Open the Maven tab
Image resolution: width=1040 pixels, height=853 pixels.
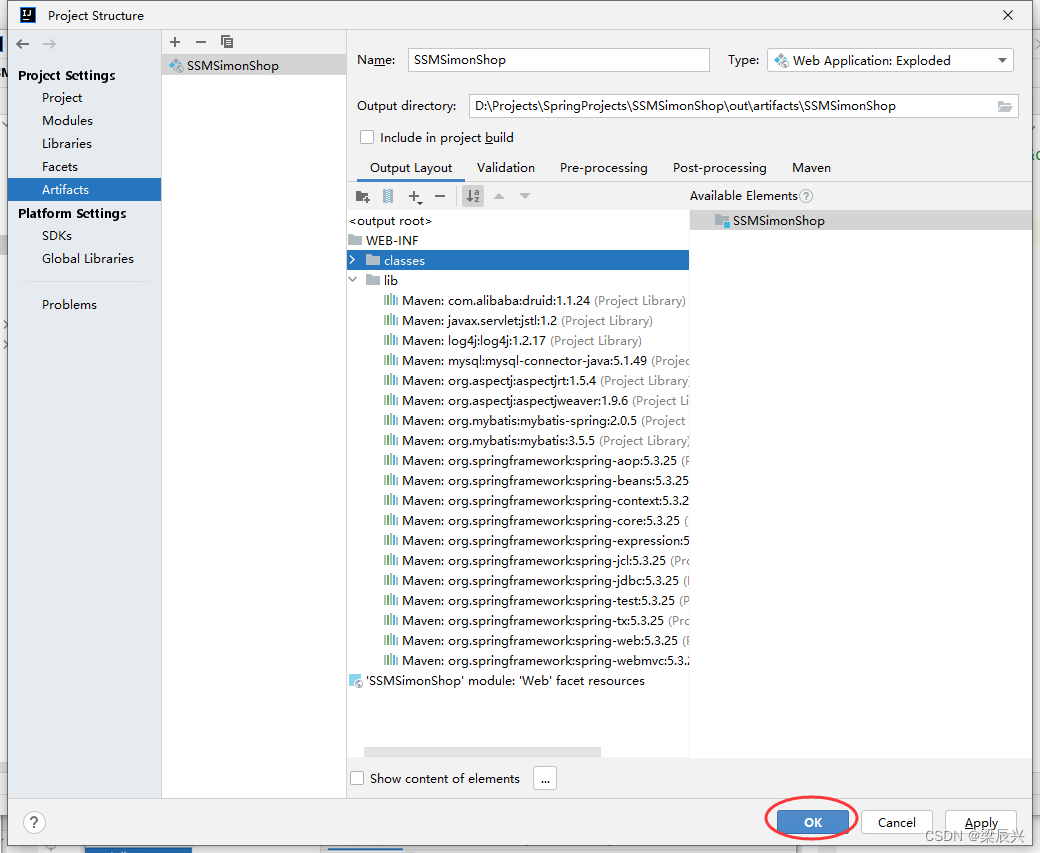811,168
